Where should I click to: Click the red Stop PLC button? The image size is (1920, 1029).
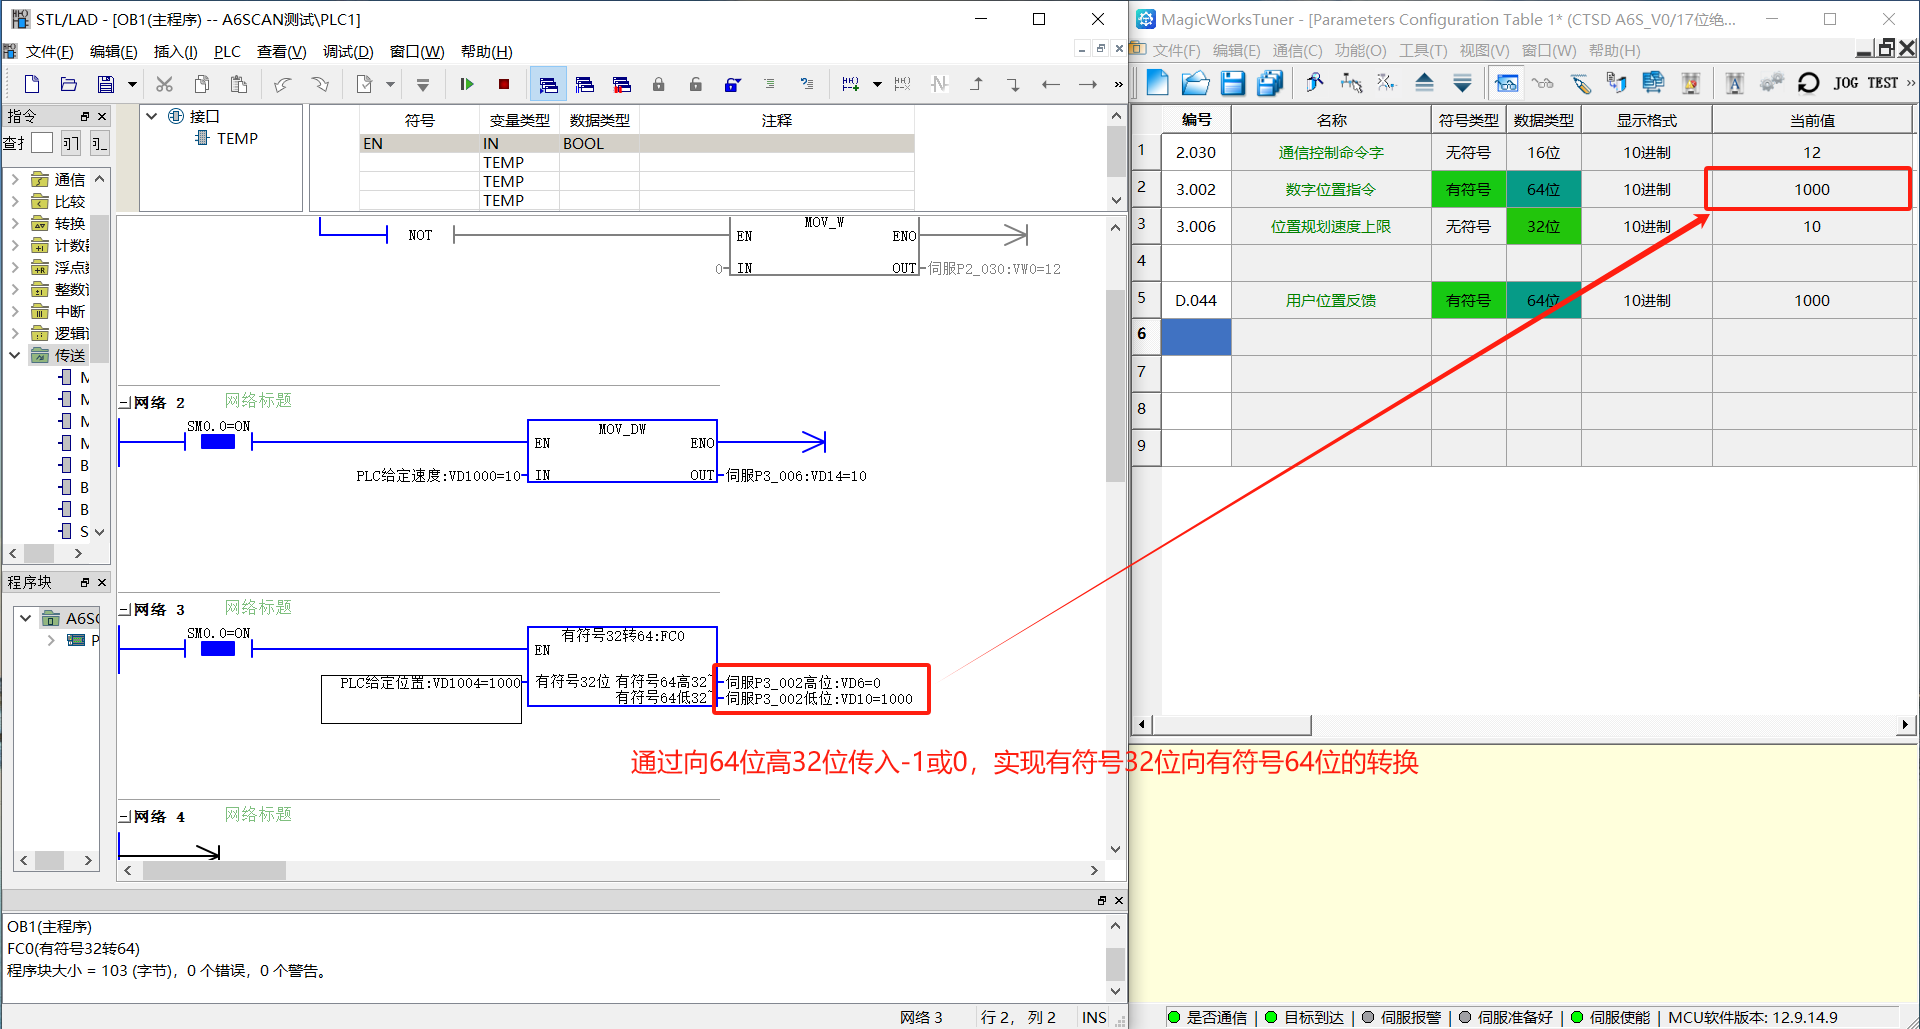coord(504,84)
